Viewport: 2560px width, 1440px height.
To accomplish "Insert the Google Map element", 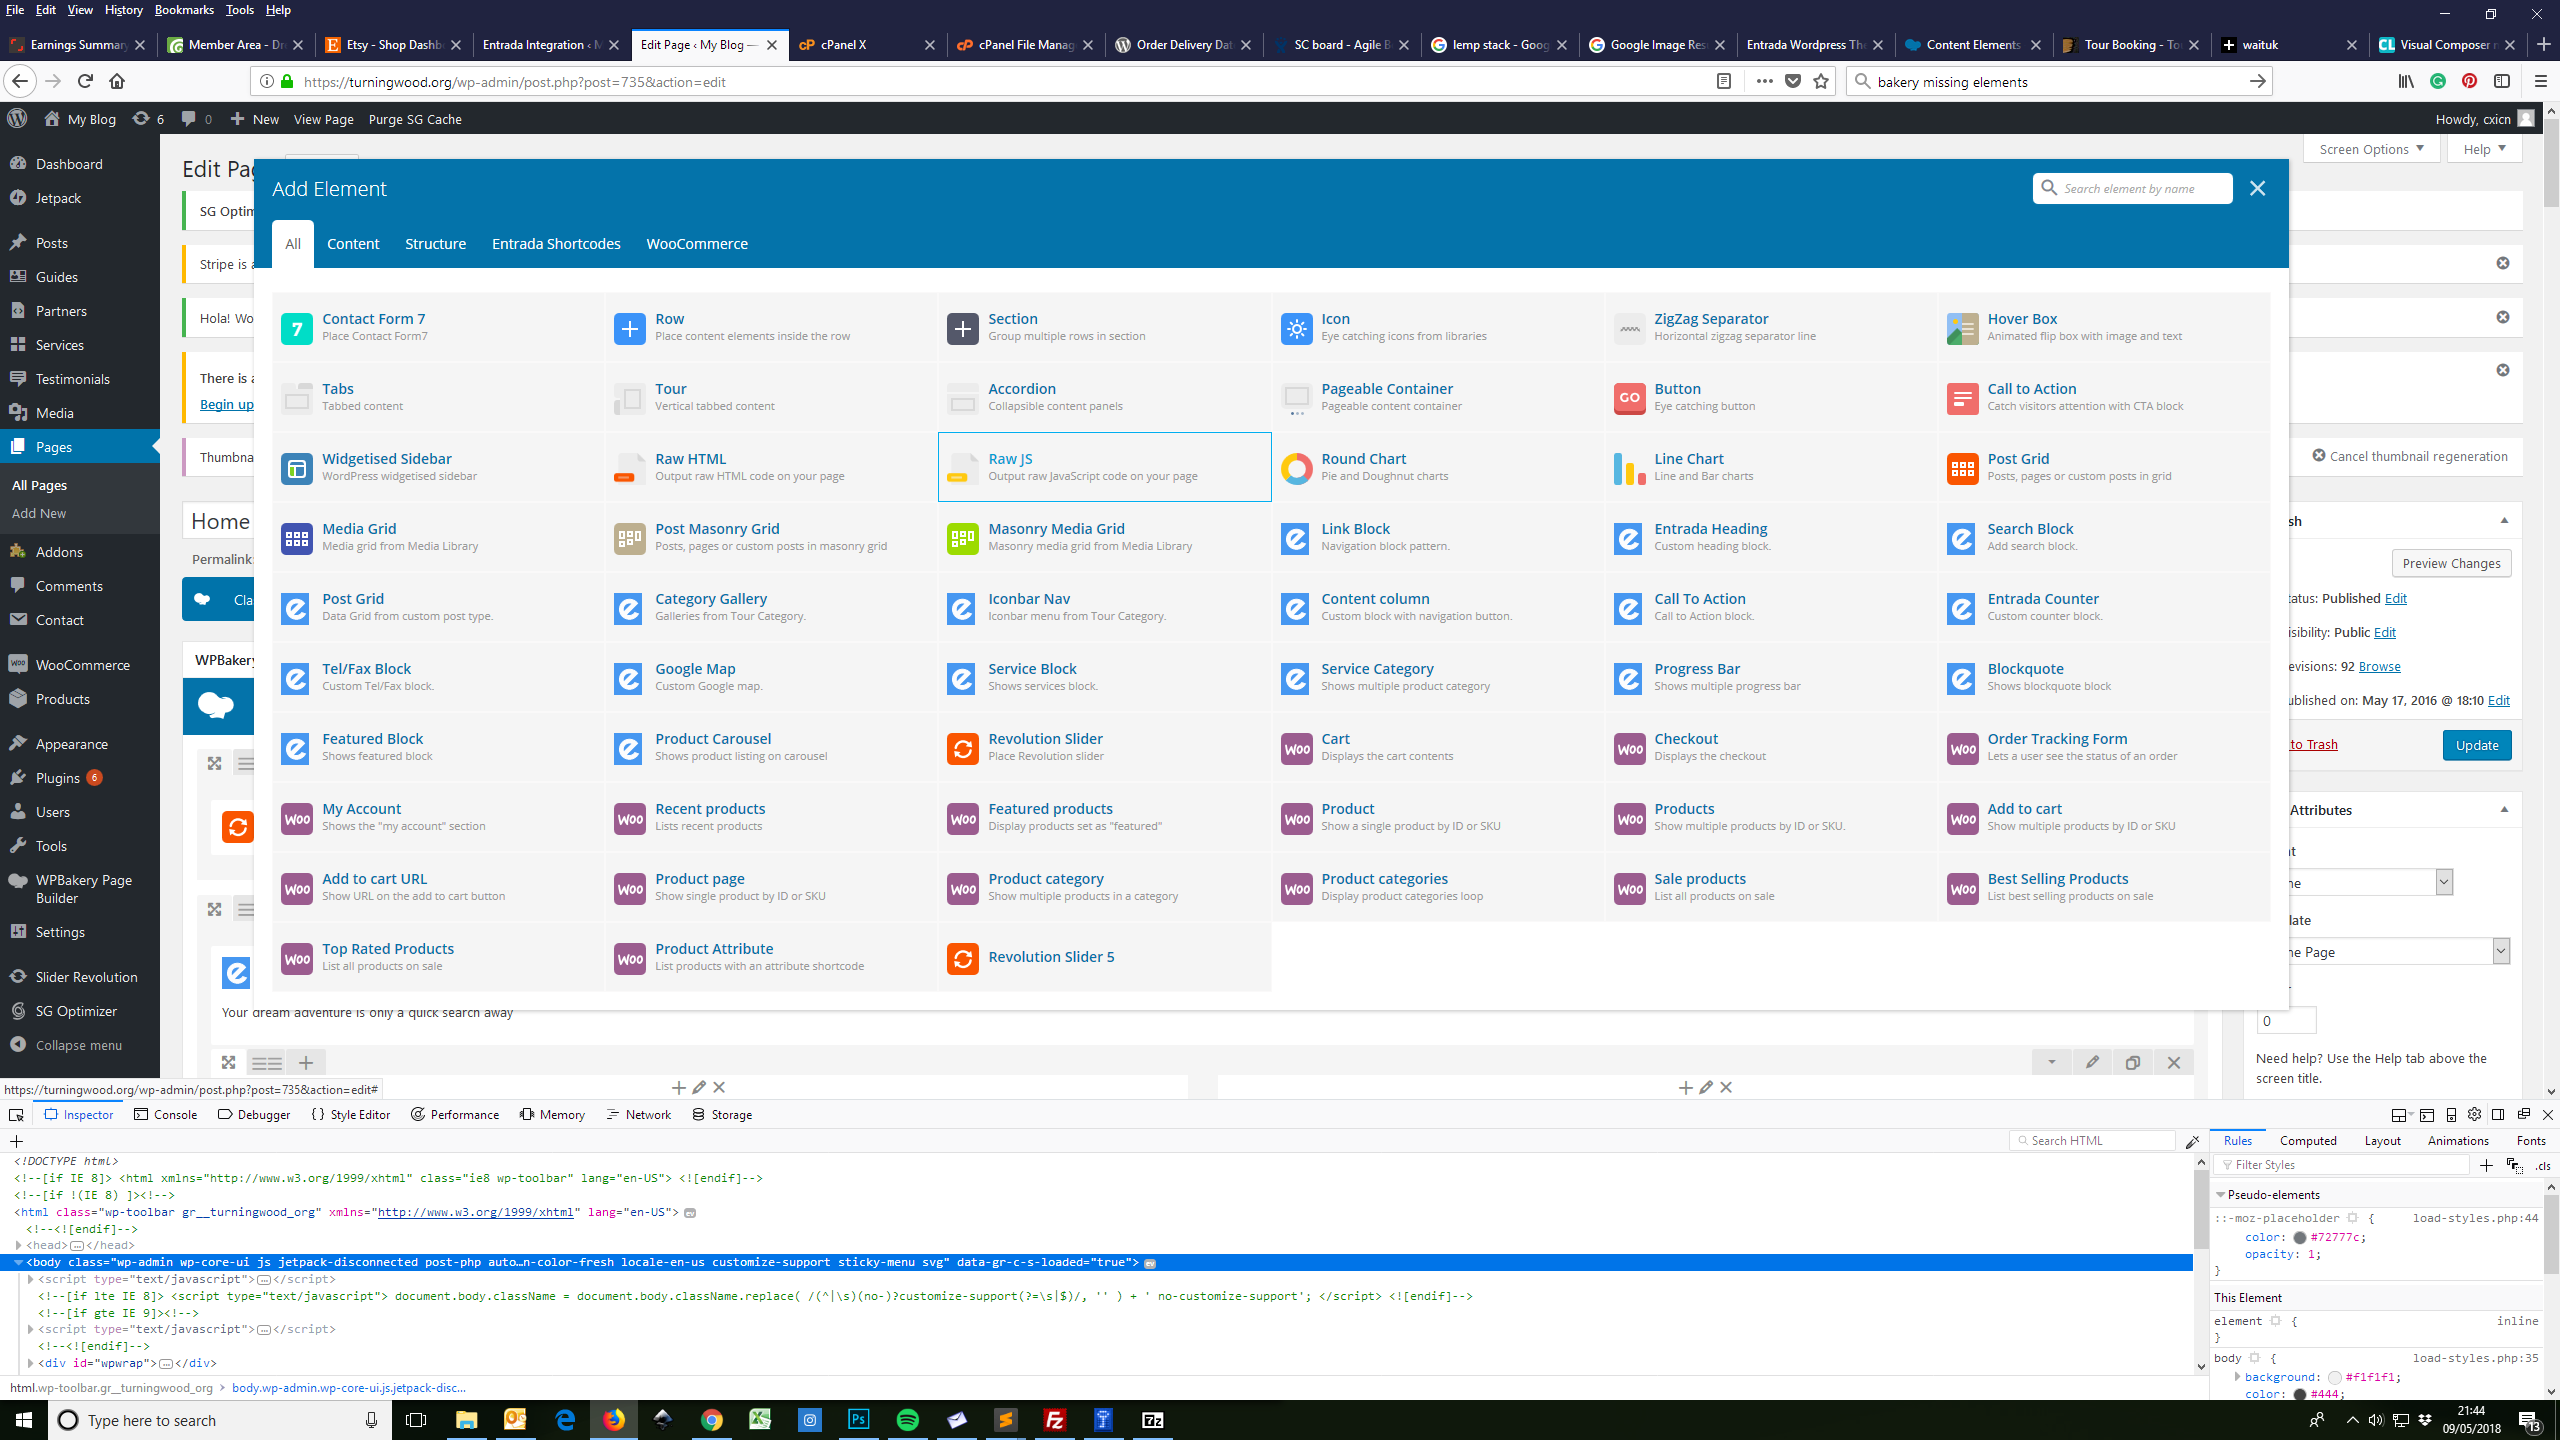I will pyautogui.click(x=771, y=677).
